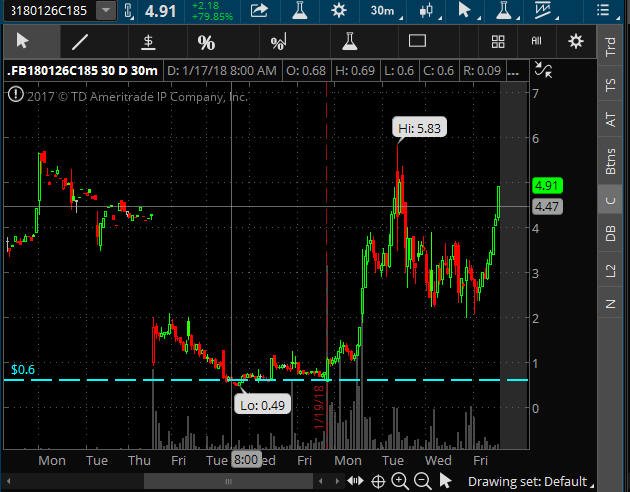Select the trendline drawing tool
This screenshot has height=492, width=630.
click(80, 42)
